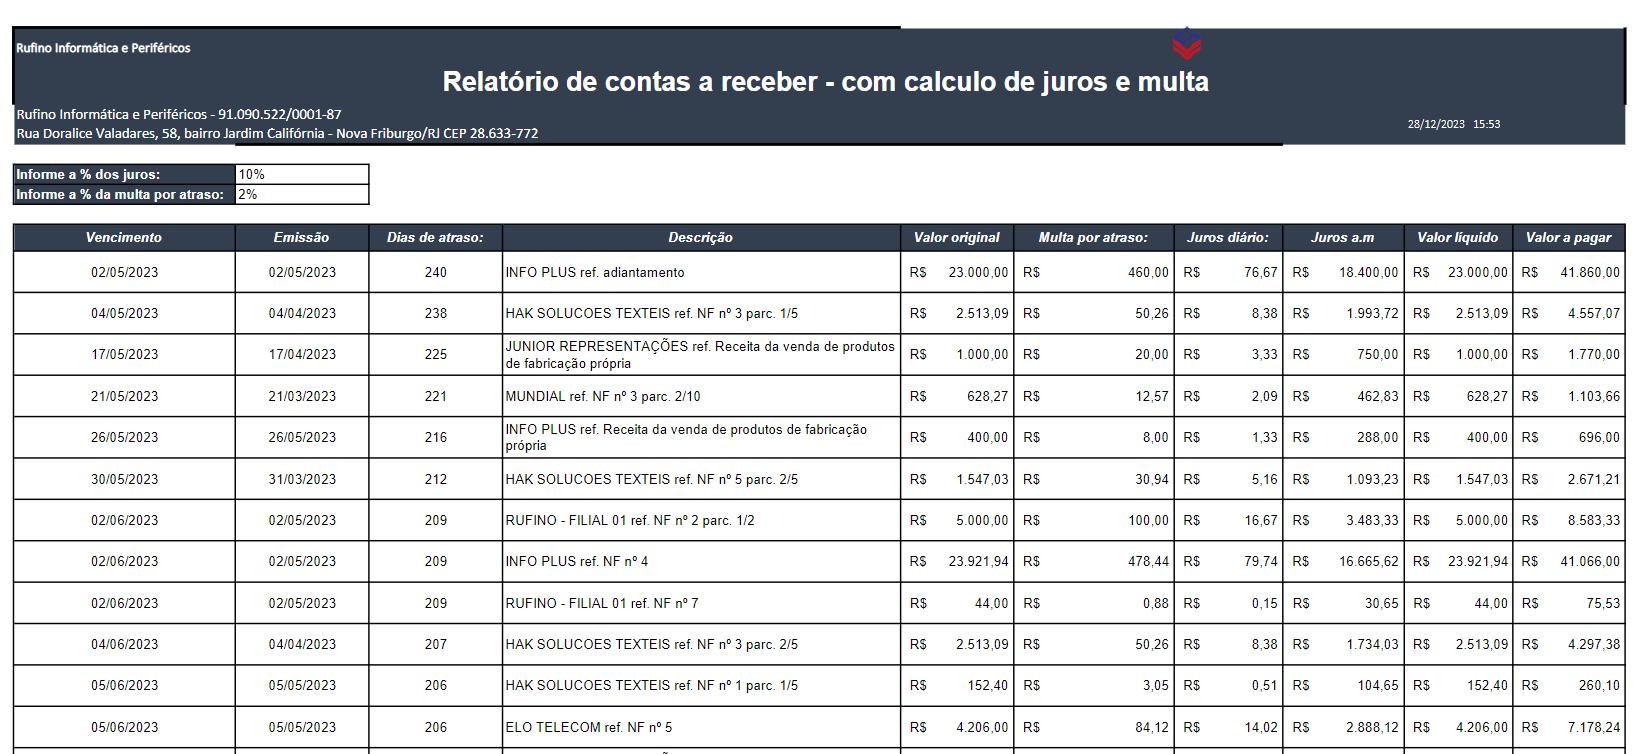This screenshot has width=1643, height=754.
Task: Click the Multa por atraso column header
Action: click(x=1093, y=237)
